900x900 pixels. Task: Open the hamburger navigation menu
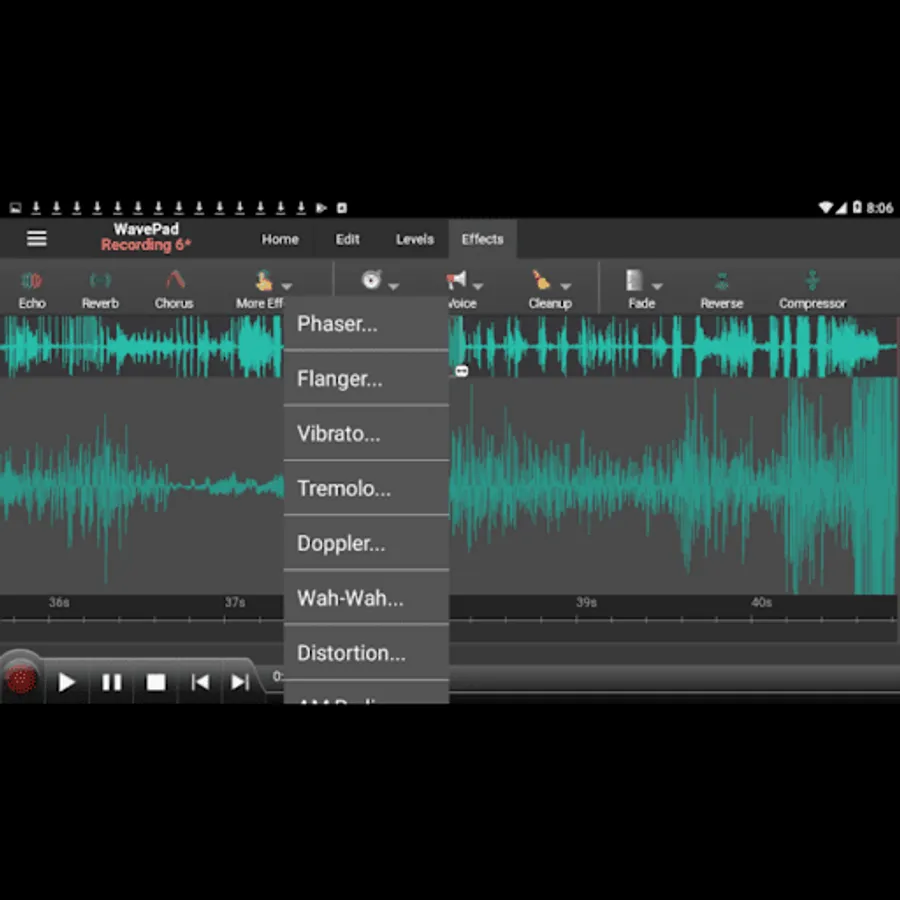click(36, 238)
